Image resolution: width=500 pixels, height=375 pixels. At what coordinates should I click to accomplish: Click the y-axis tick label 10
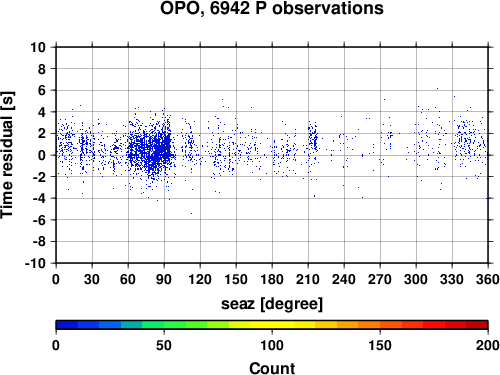pyautogui.click(x=38, y=47)
